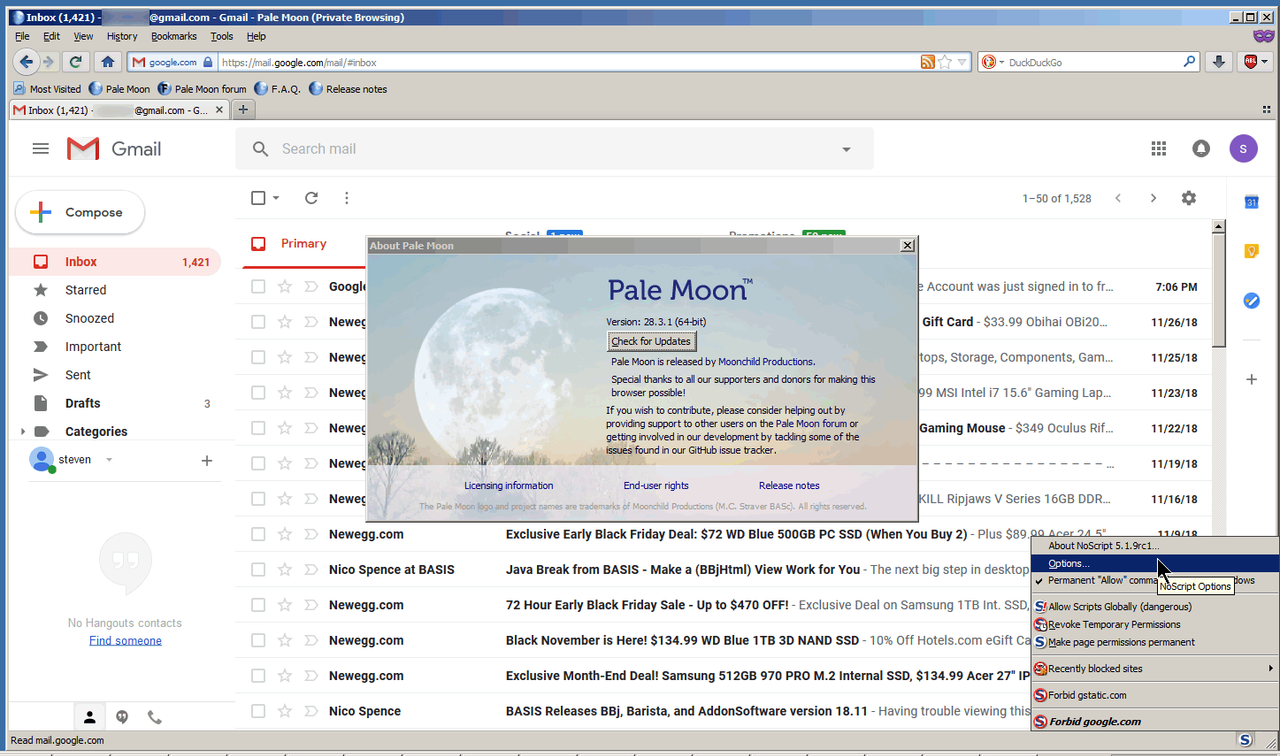
Task: Open Google Keep side panel icon
Action: [x=1251, y=251]
